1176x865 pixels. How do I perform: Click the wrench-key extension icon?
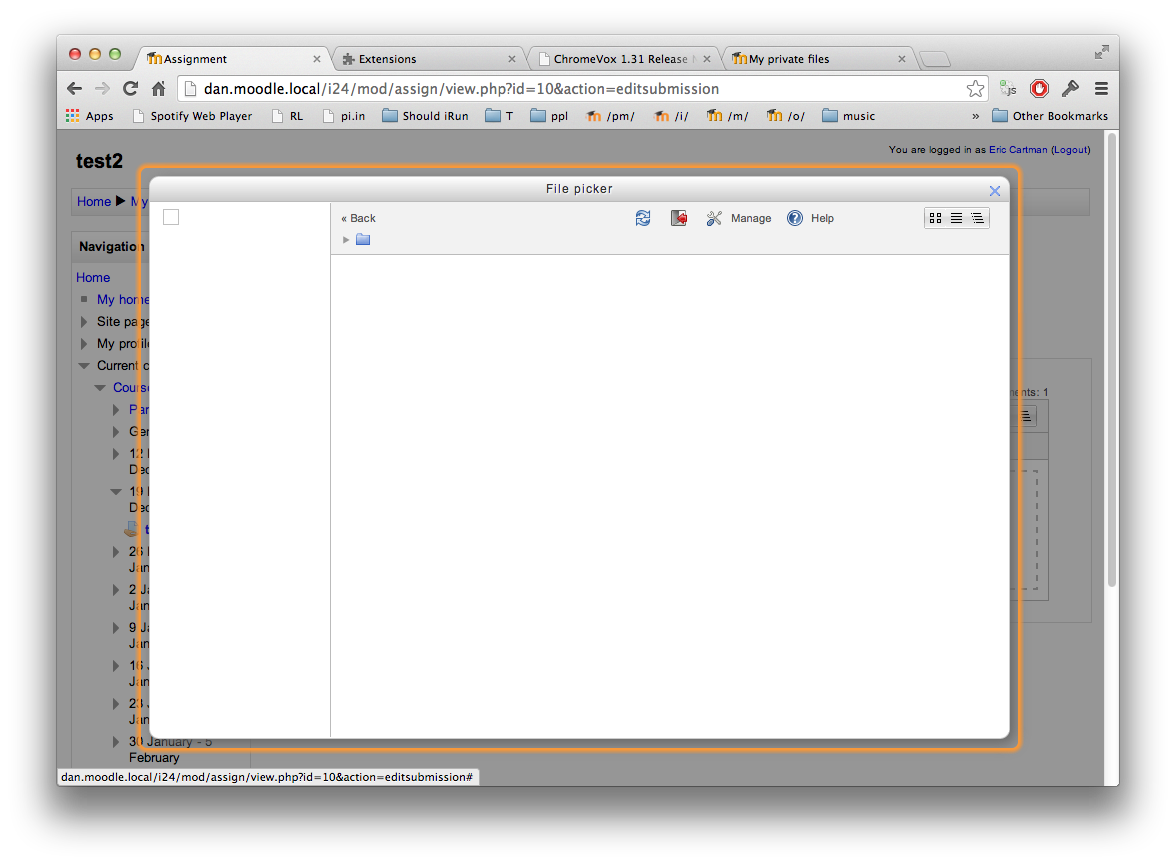[1070, 89]
